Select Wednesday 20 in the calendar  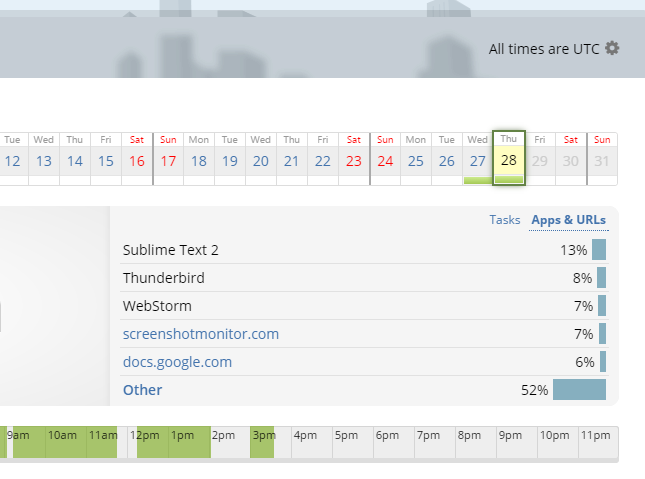[261, 159]
